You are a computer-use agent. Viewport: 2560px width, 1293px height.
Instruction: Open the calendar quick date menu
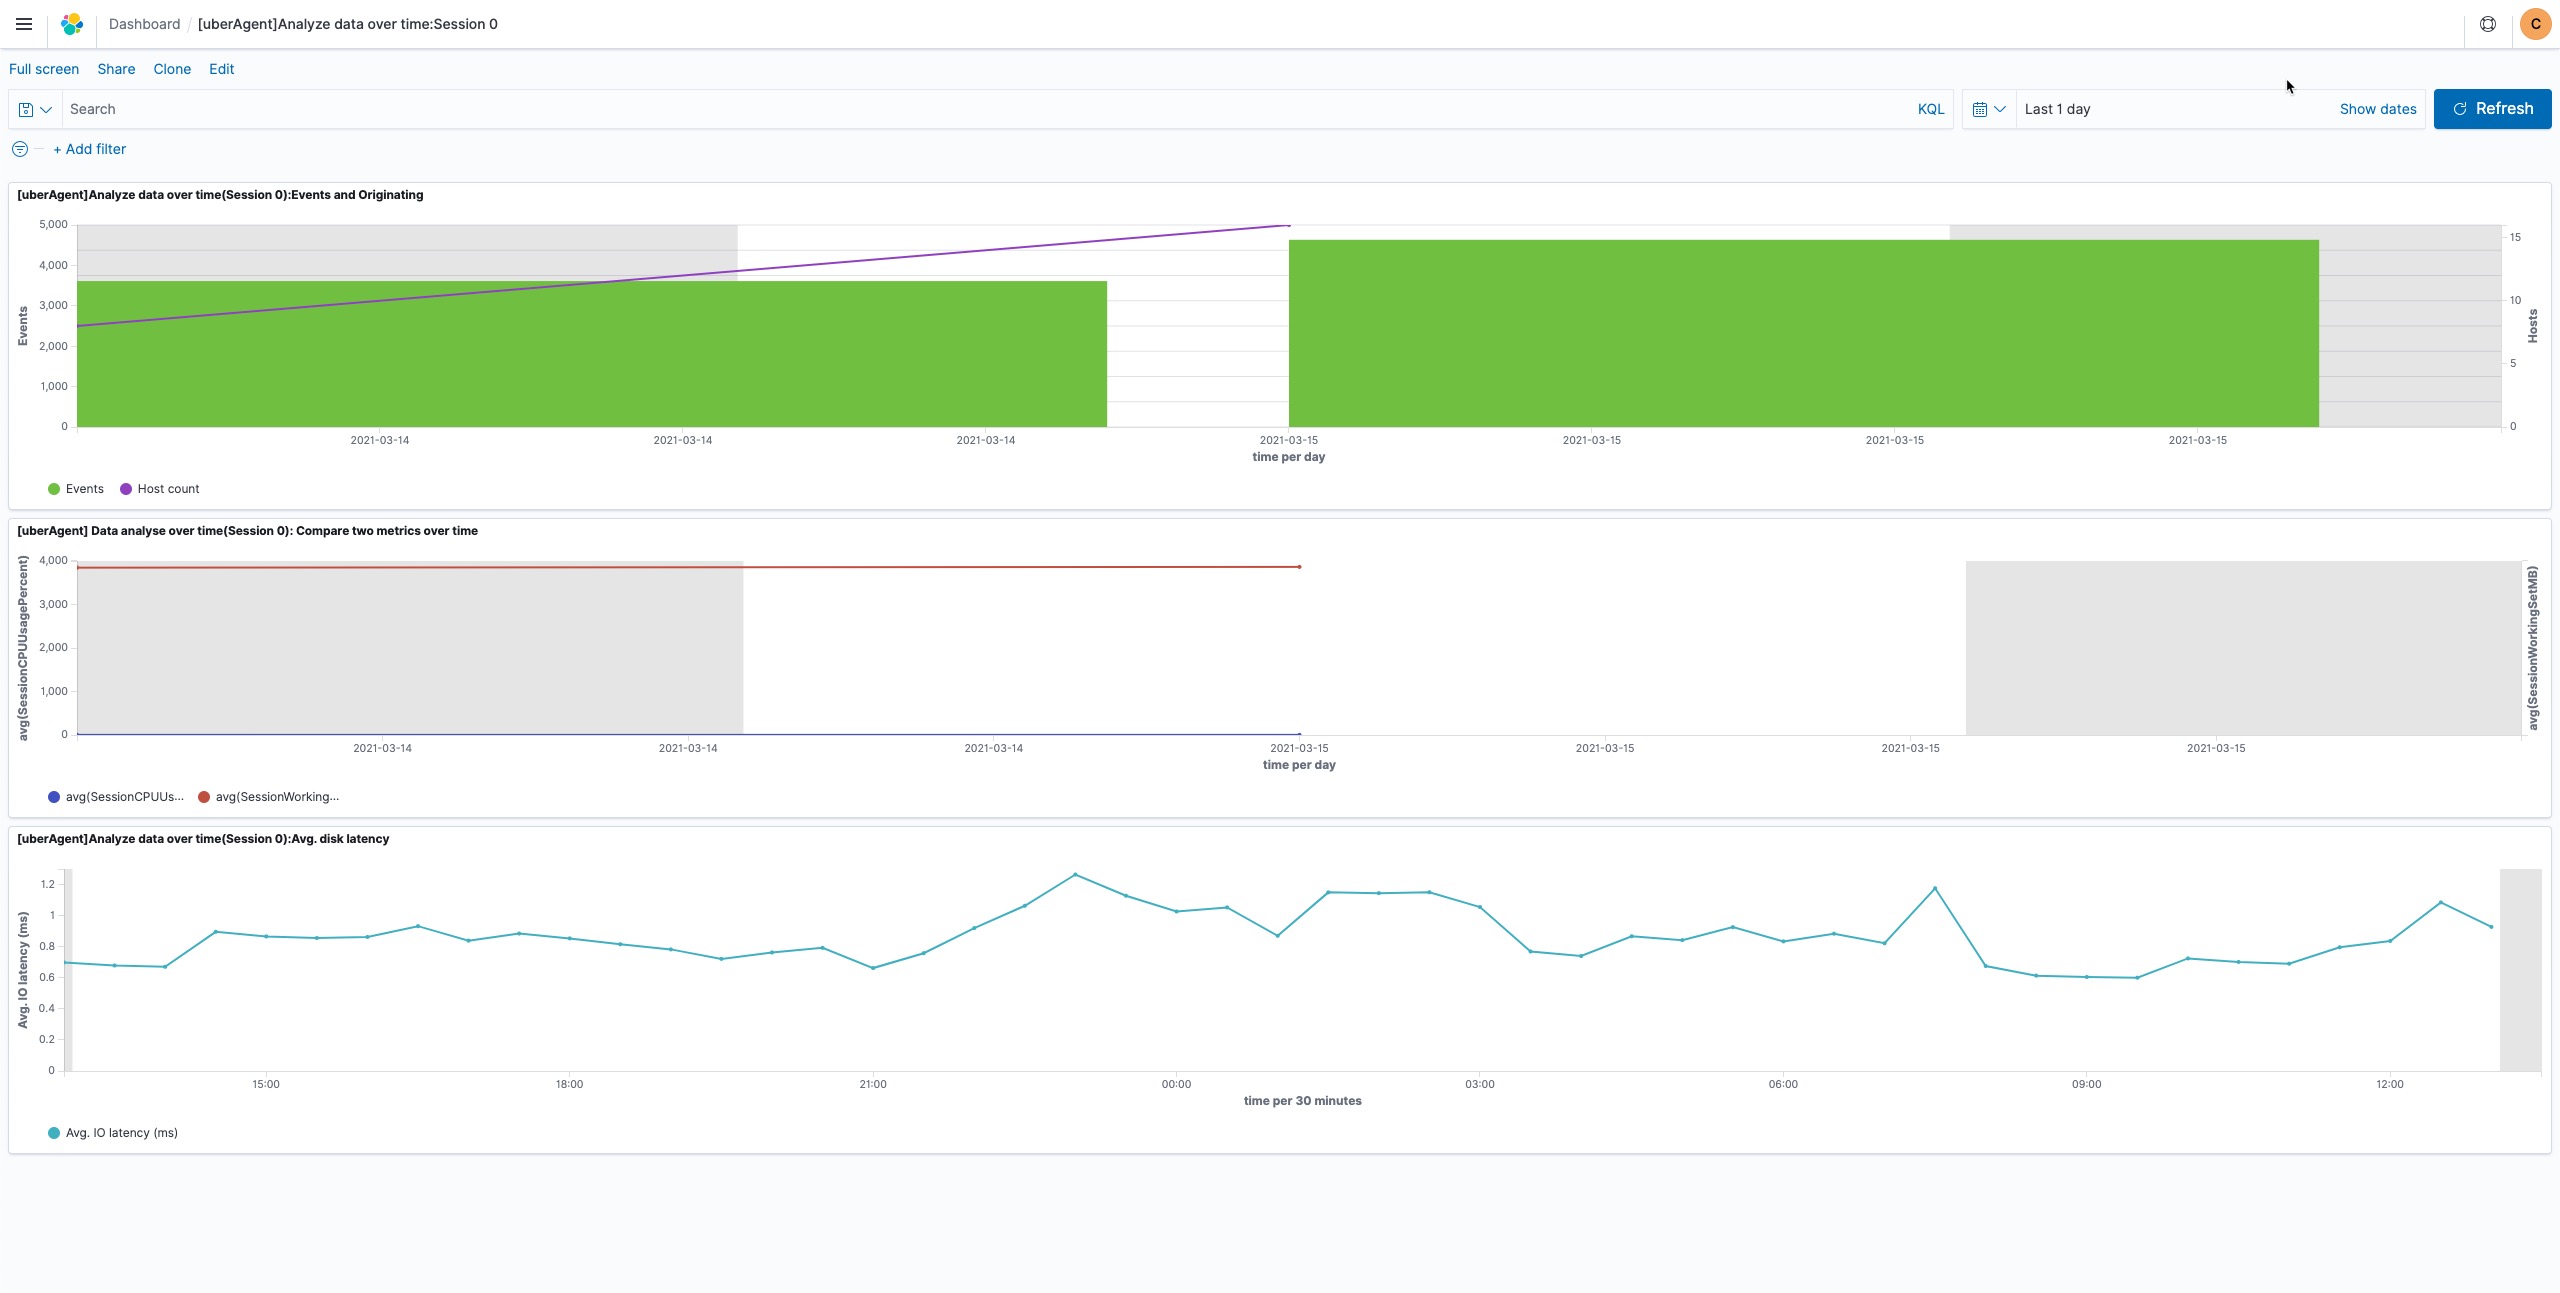tap(1988, 109)
